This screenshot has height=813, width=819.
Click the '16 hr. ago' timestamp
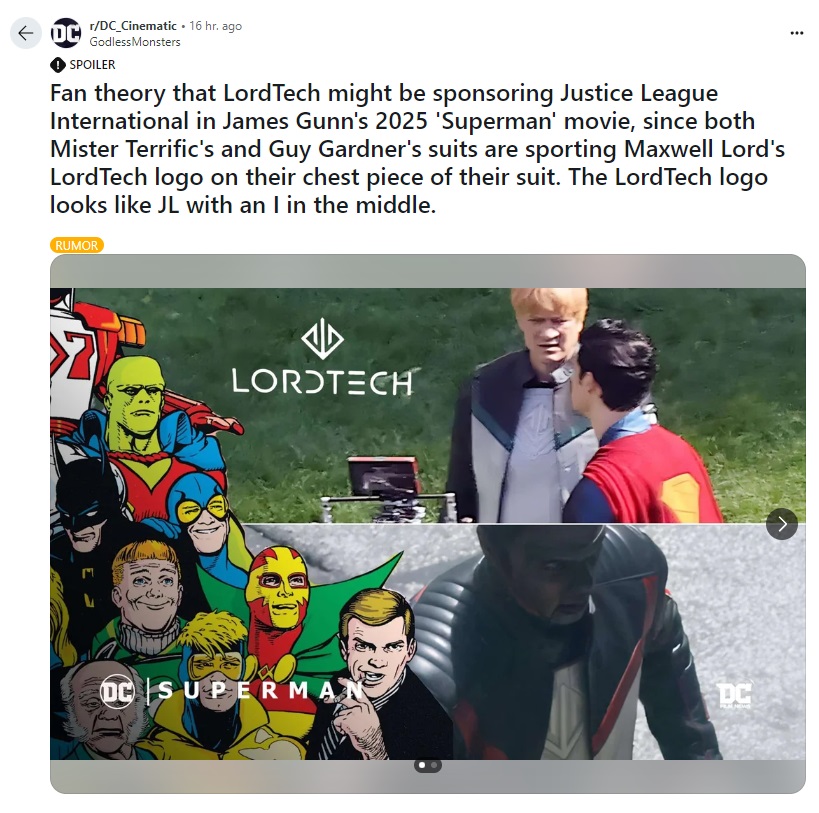click(216, 26)
